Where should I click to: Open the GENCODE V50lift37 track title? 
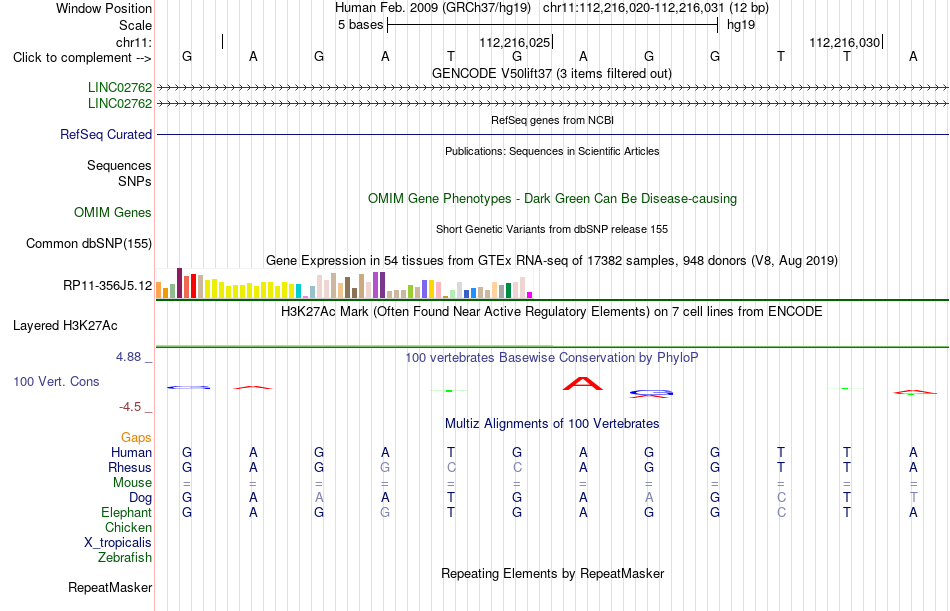click(x=551, y=73)
